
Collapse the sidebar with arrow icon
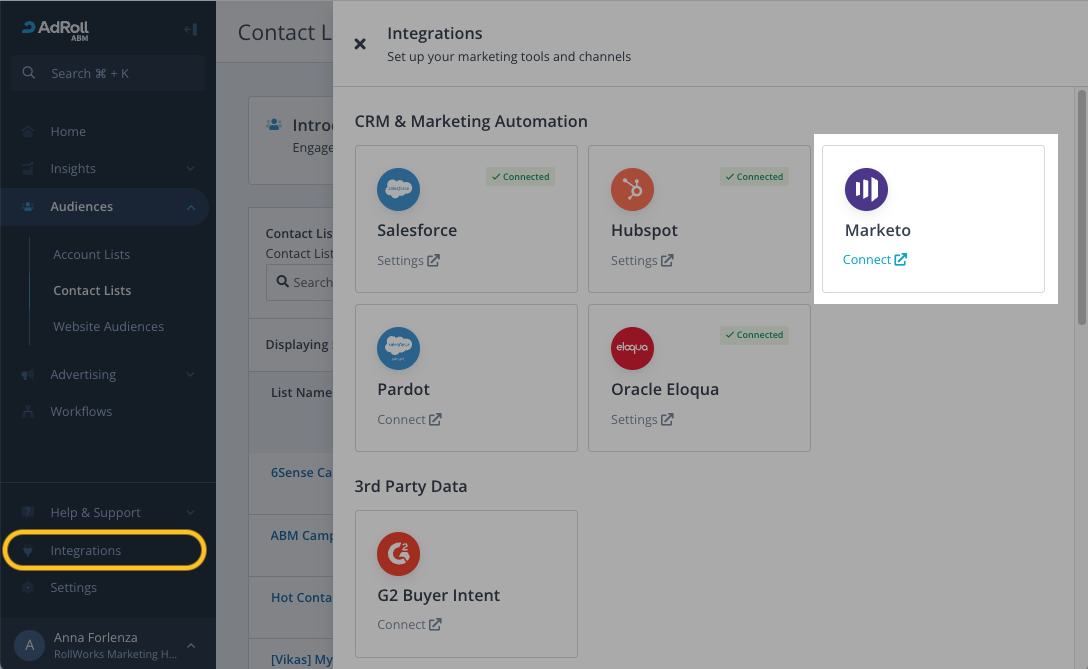pyautogui.click(x=190, y=30)
